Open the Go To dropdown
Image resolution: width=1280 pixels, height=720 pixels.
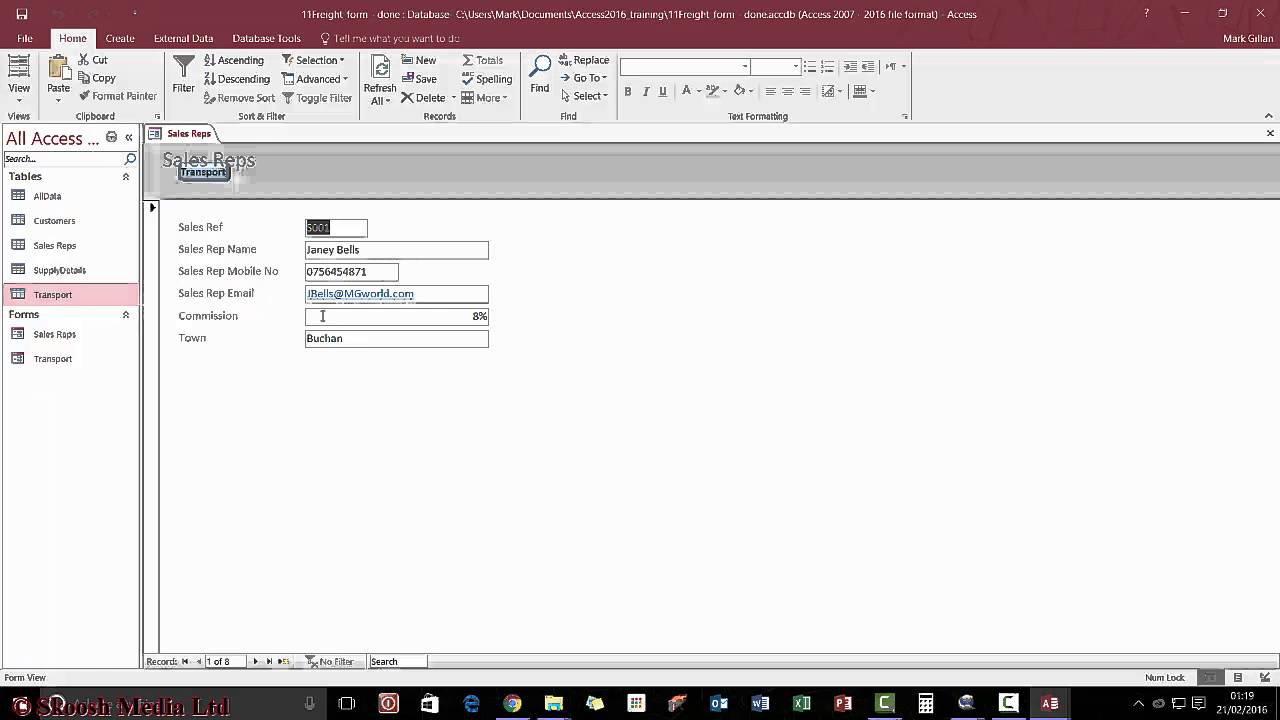point(583,78)
